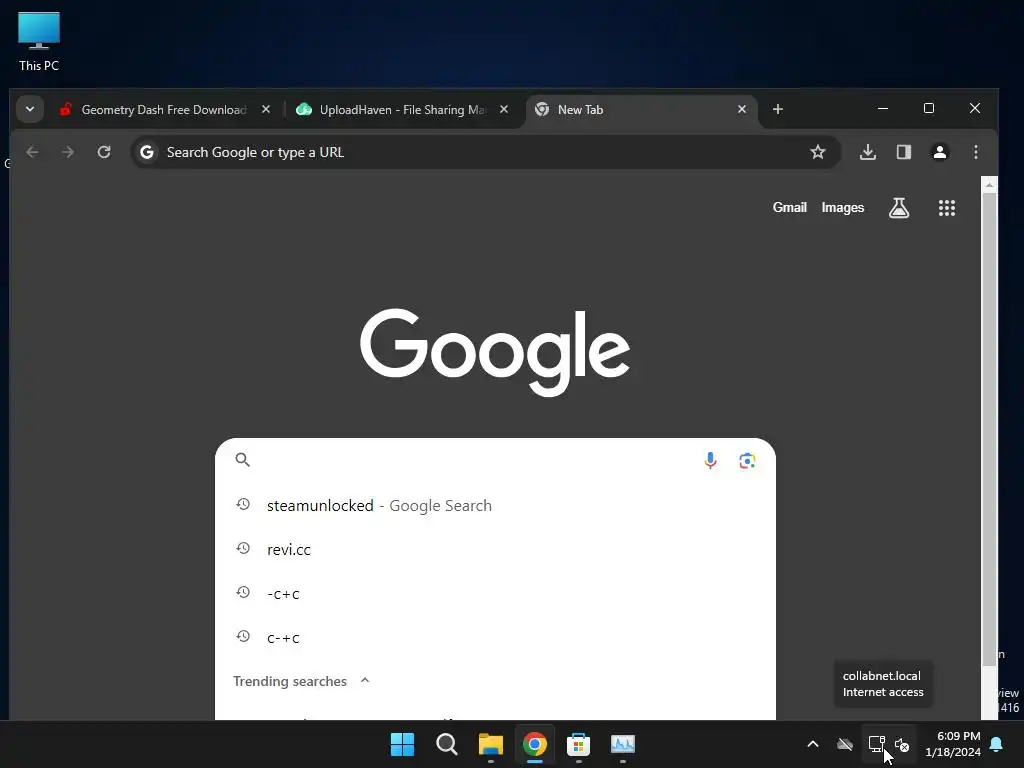The image size is (1024, 768).
Task: Open Search Labs flask icon
Action: click(x=899, y=208)
